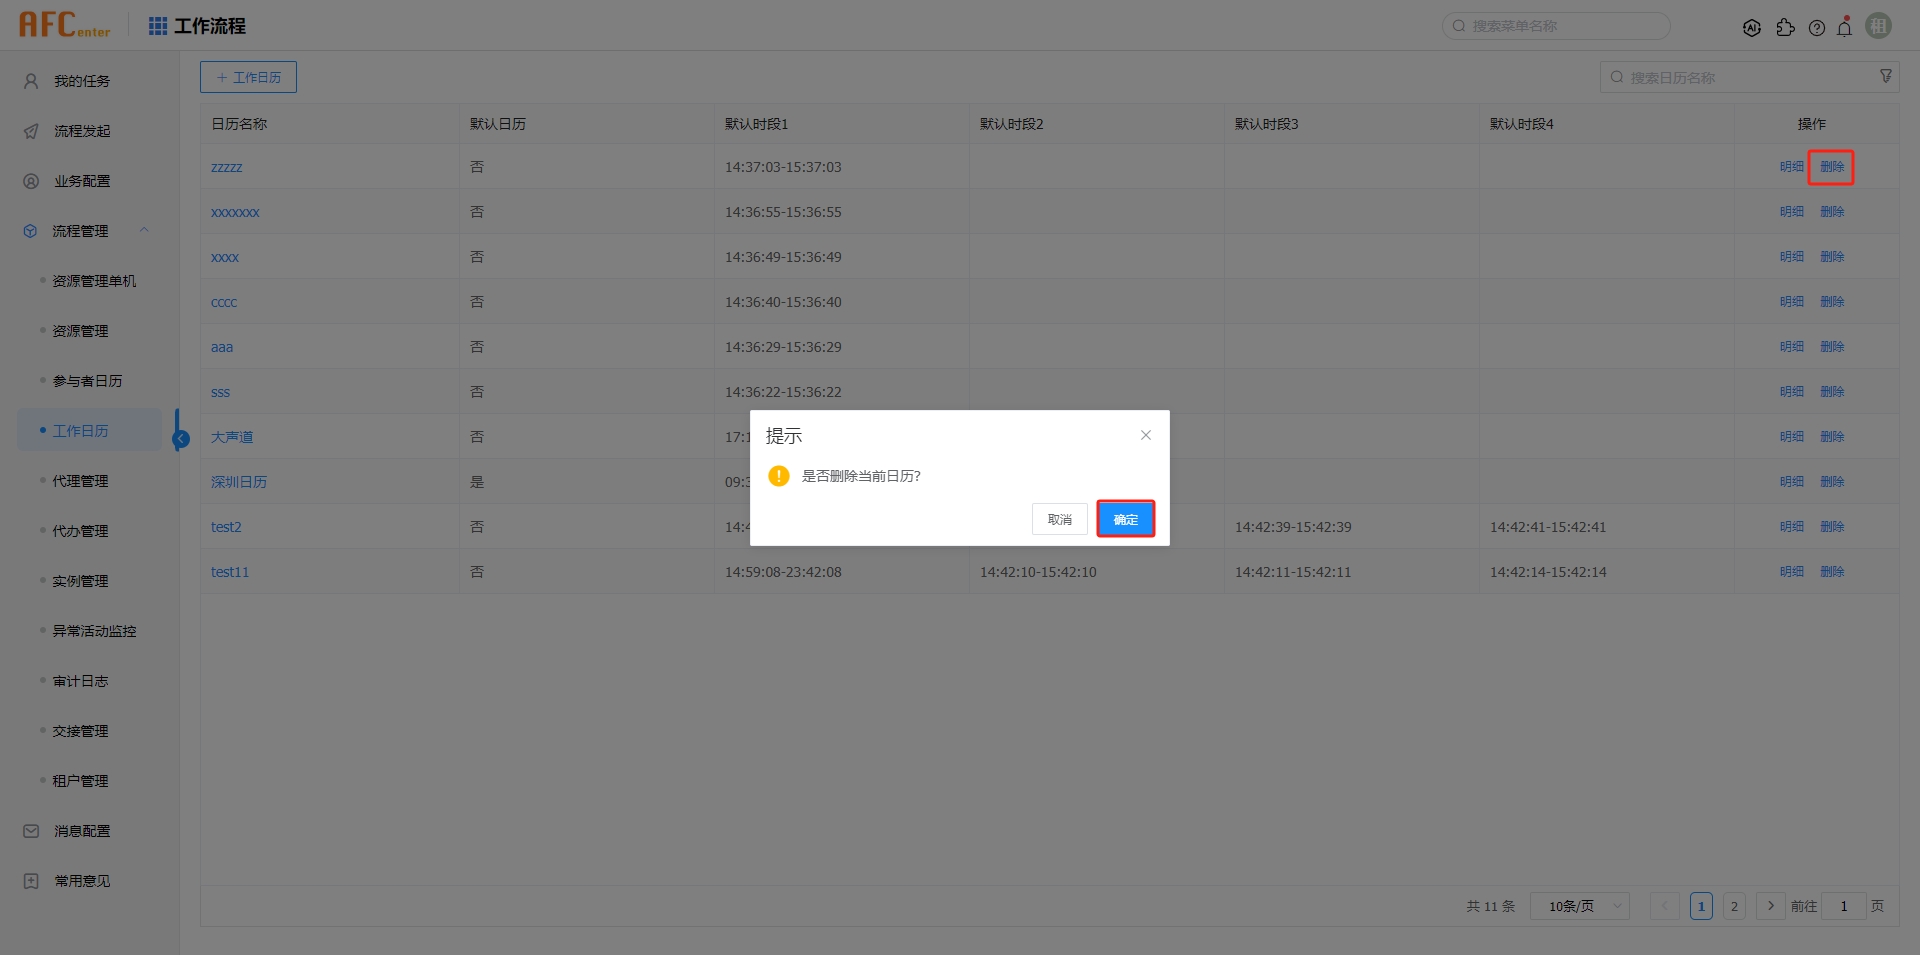
Task: Open the AI assistant icon
Action: click(1751, 28)
